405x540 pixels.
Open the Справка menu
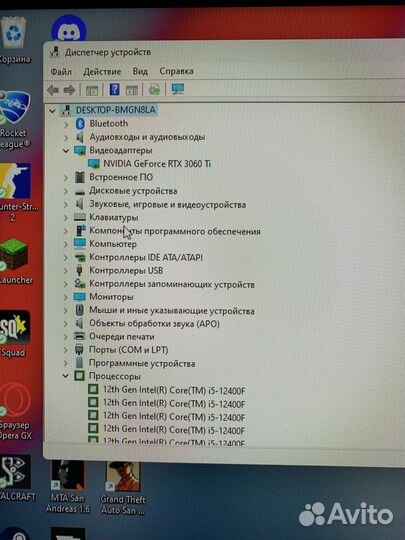pos(176,71)
